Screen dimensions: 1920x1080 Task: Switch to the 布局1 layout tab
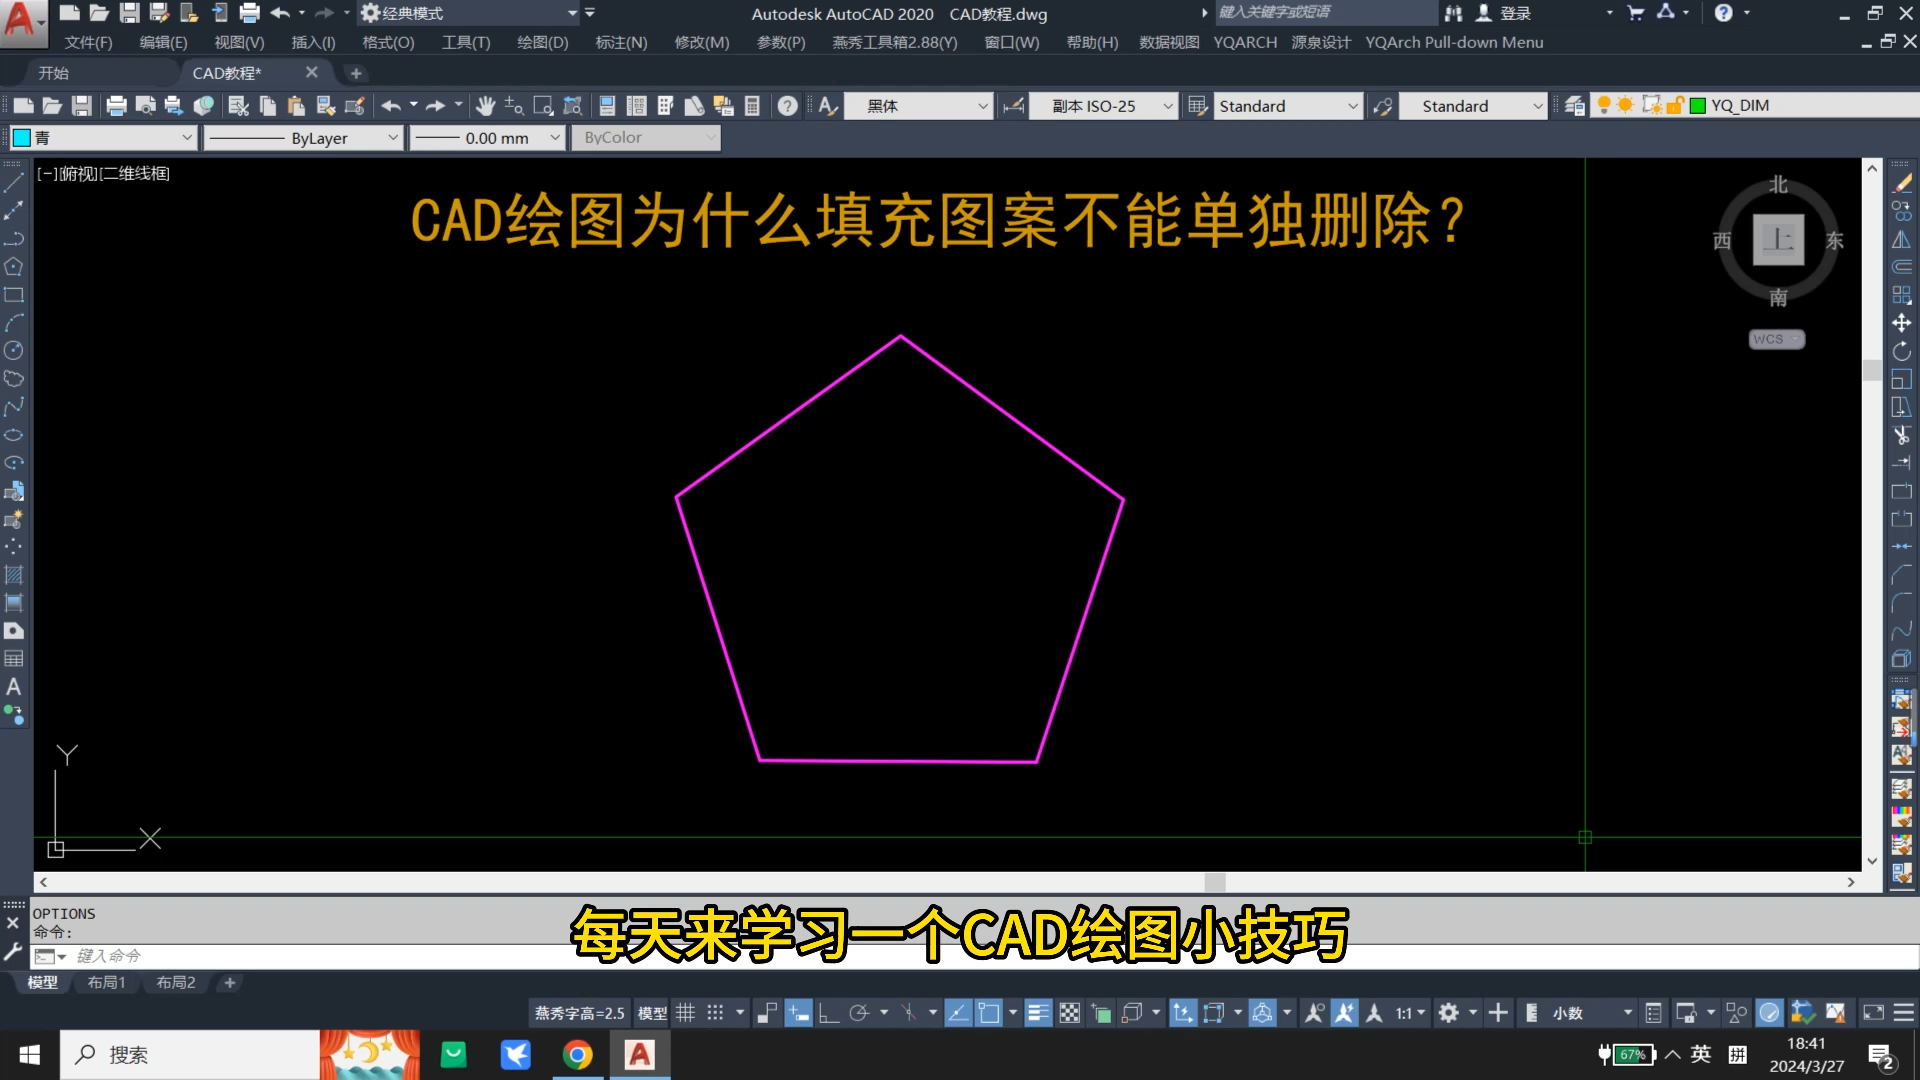point(106,983)
